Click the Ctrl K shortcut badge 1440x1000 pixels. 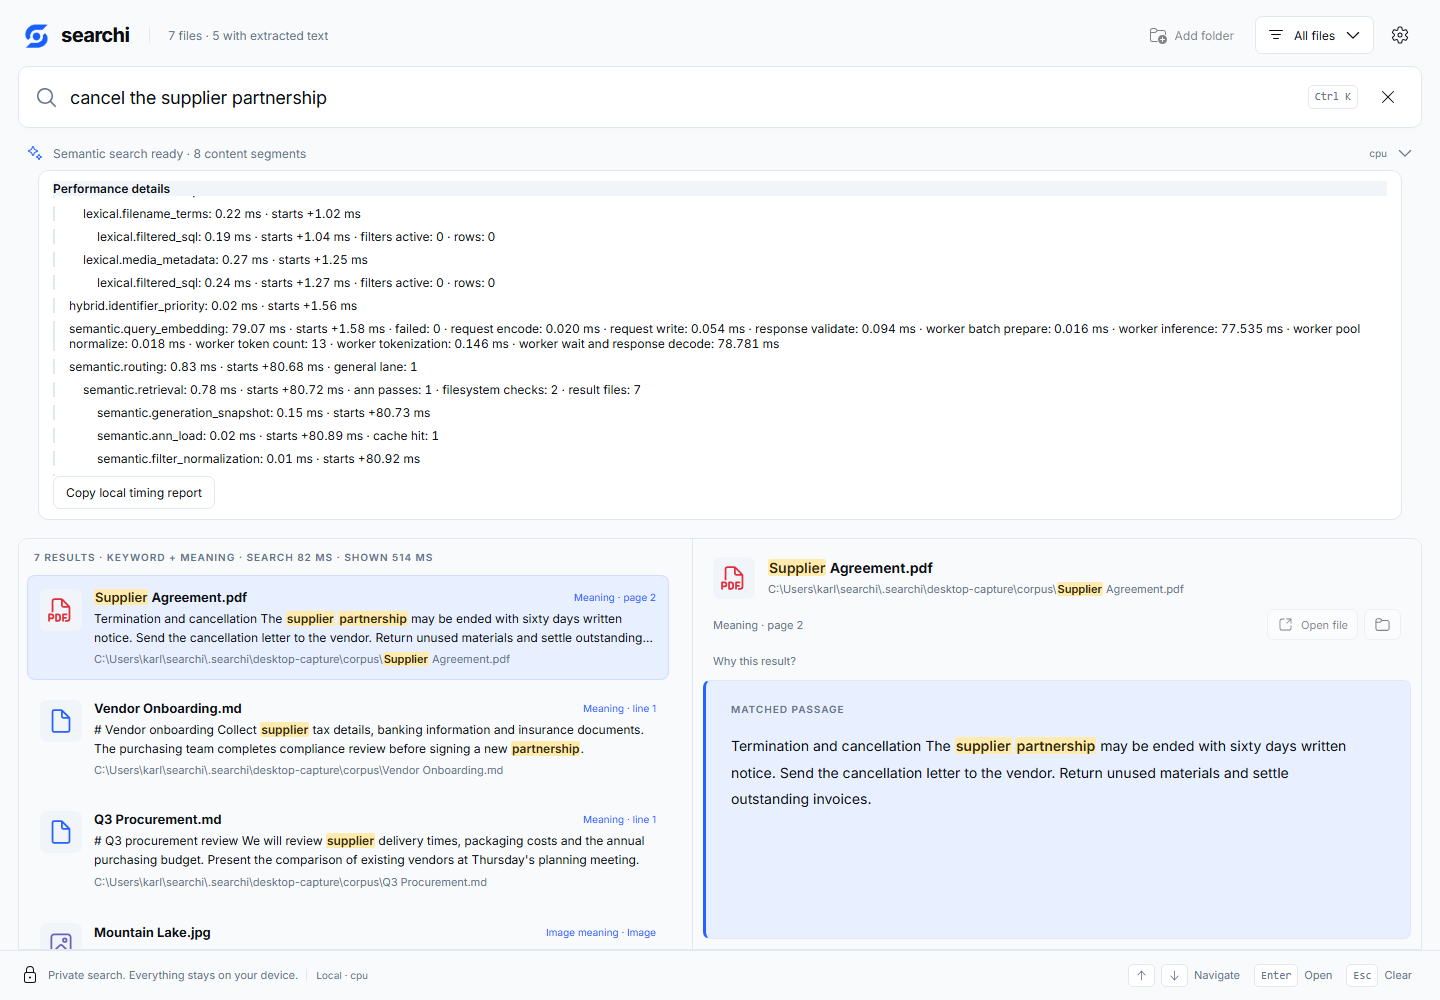tap(1333, 97)
